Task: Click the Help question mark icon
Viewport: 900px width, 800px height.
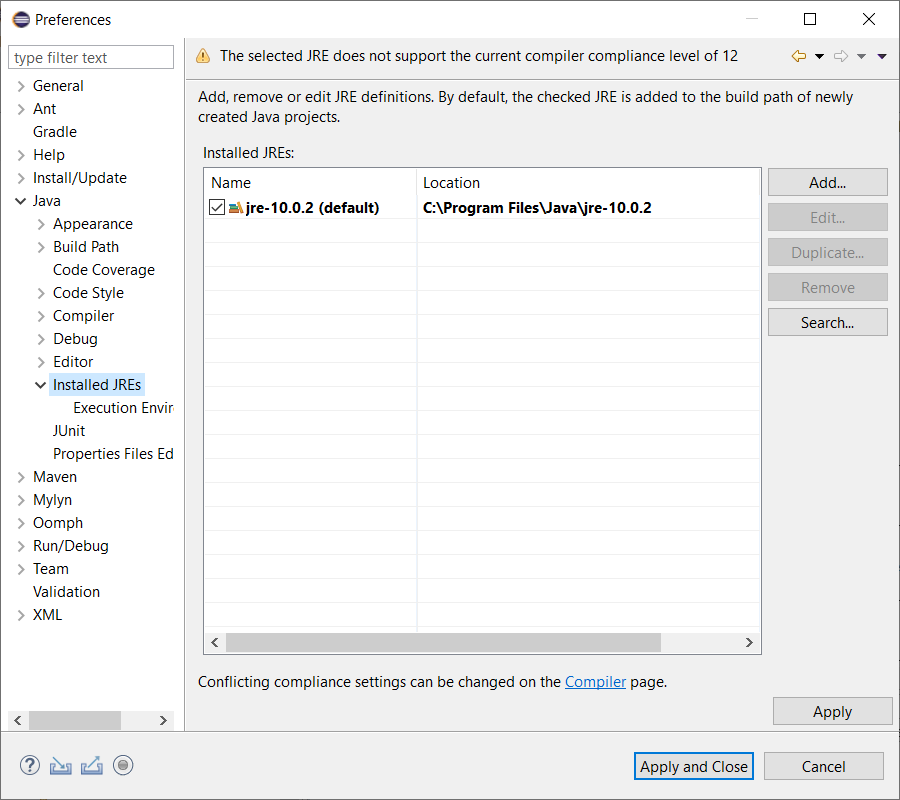Action: click(30, 766)
